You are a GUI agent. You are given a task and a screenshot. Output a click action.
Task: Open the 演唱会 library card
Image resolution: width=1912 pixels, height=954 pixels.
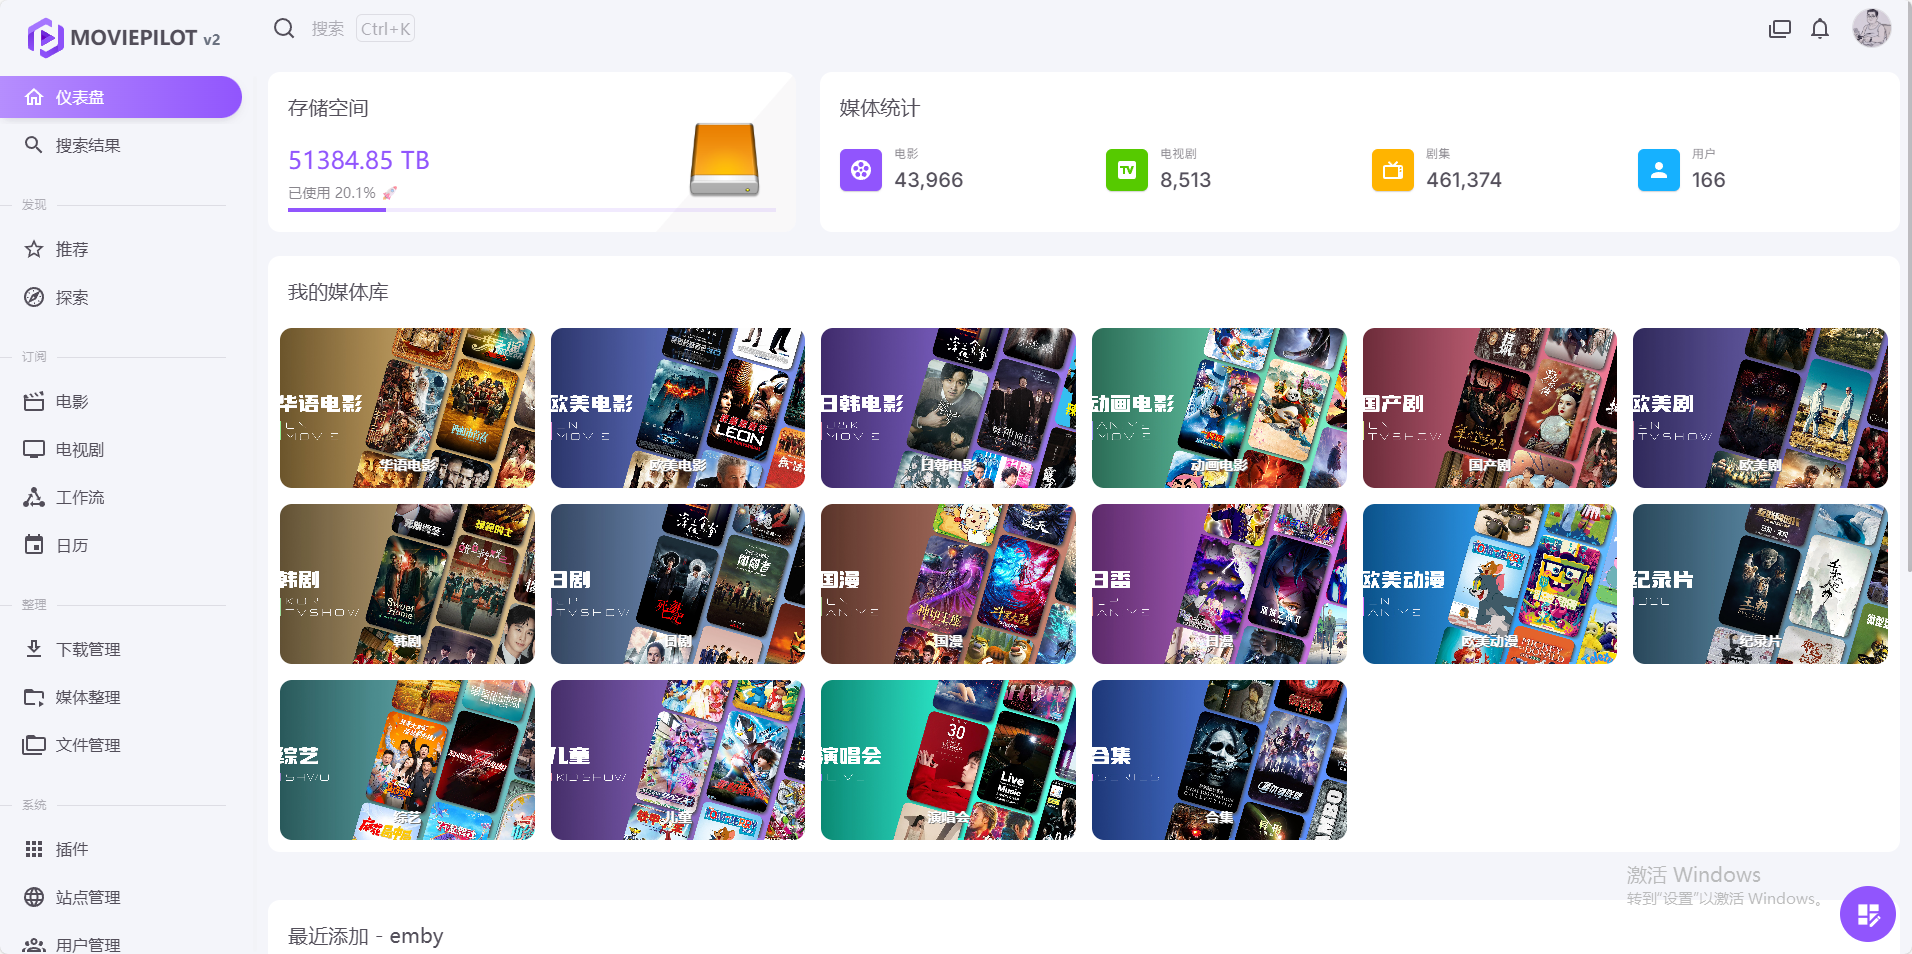click(x=948, y=760)
